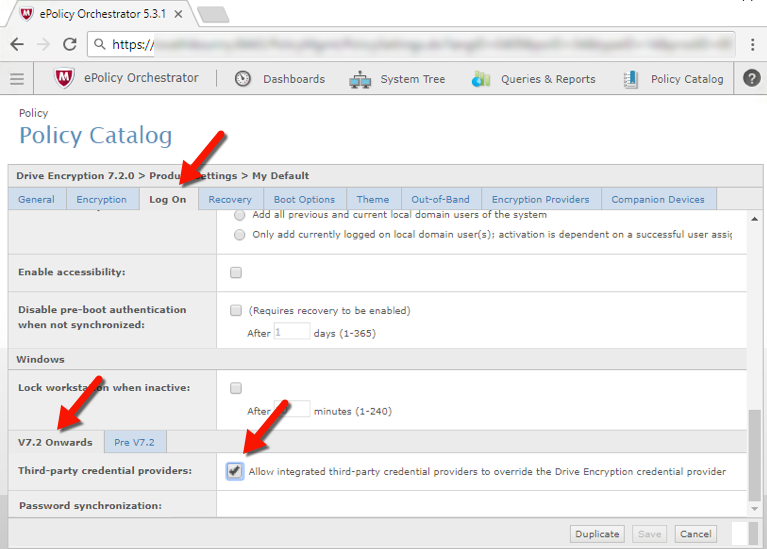This screenshot has width=767, height=549.
Task: Click 'Third-party credential providers:' label
Action: point(105,471)
